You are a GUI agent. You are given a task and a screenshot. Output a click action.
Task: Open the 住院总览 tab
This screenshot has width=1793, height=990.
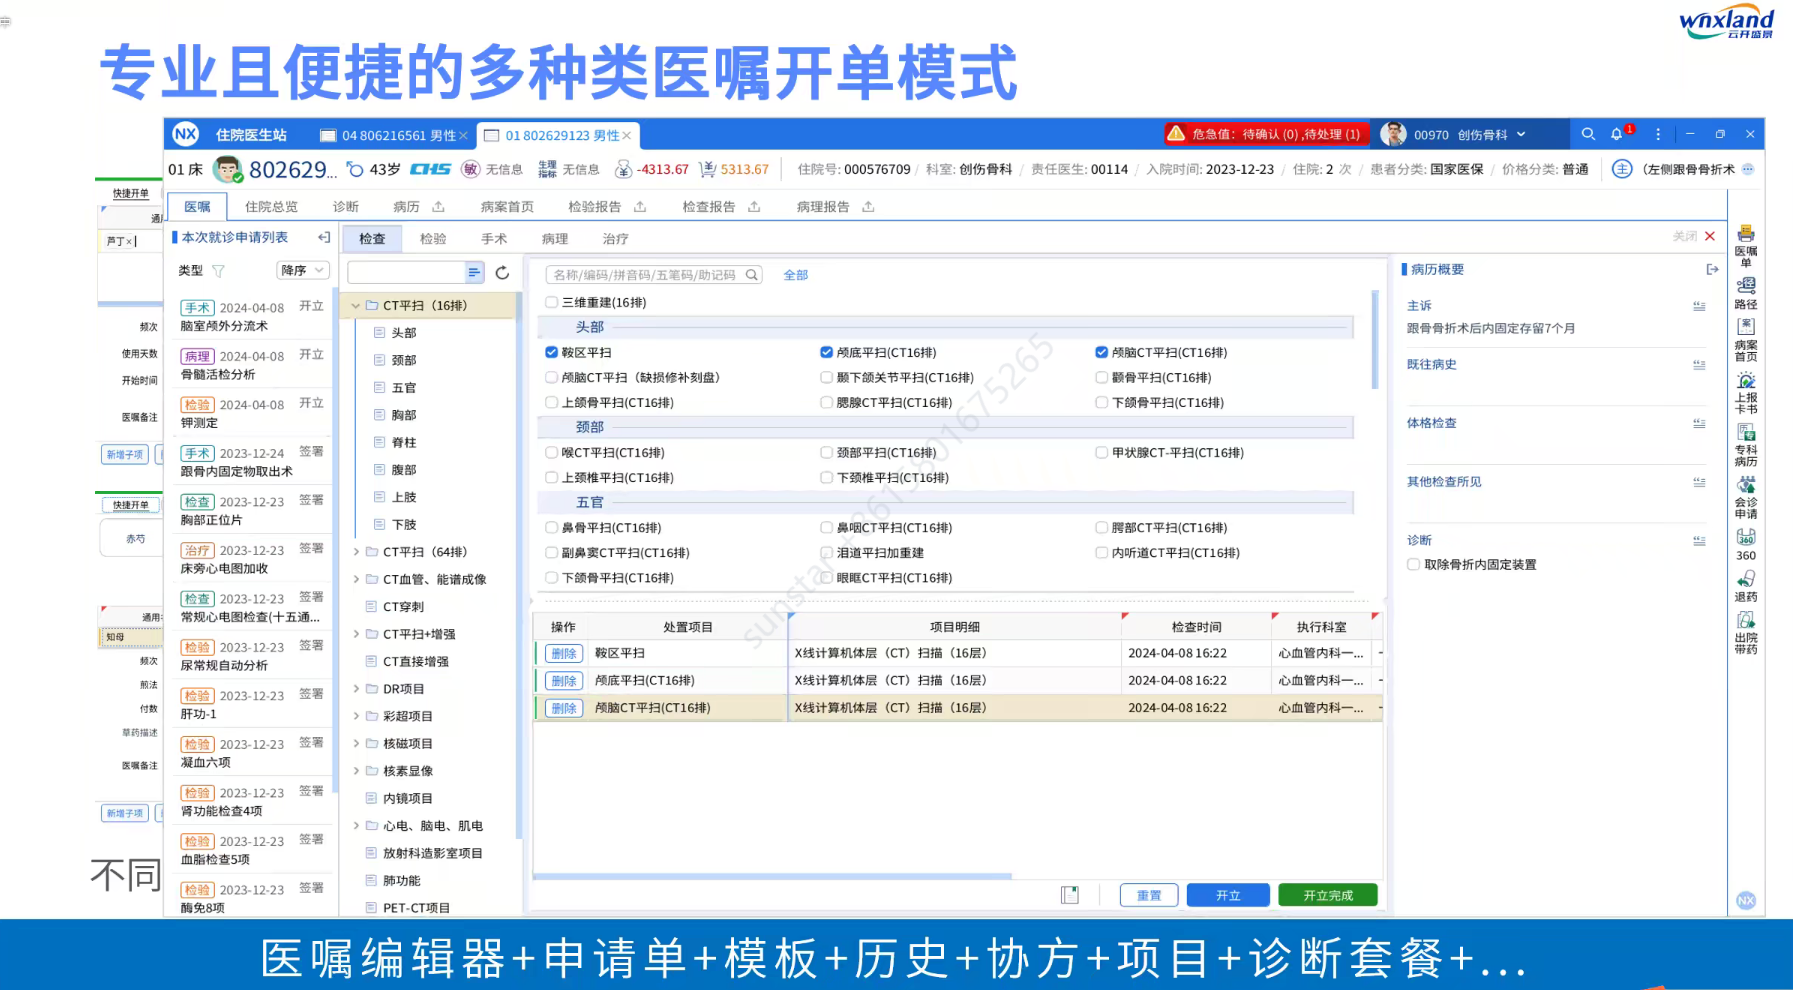coord(271,207)
